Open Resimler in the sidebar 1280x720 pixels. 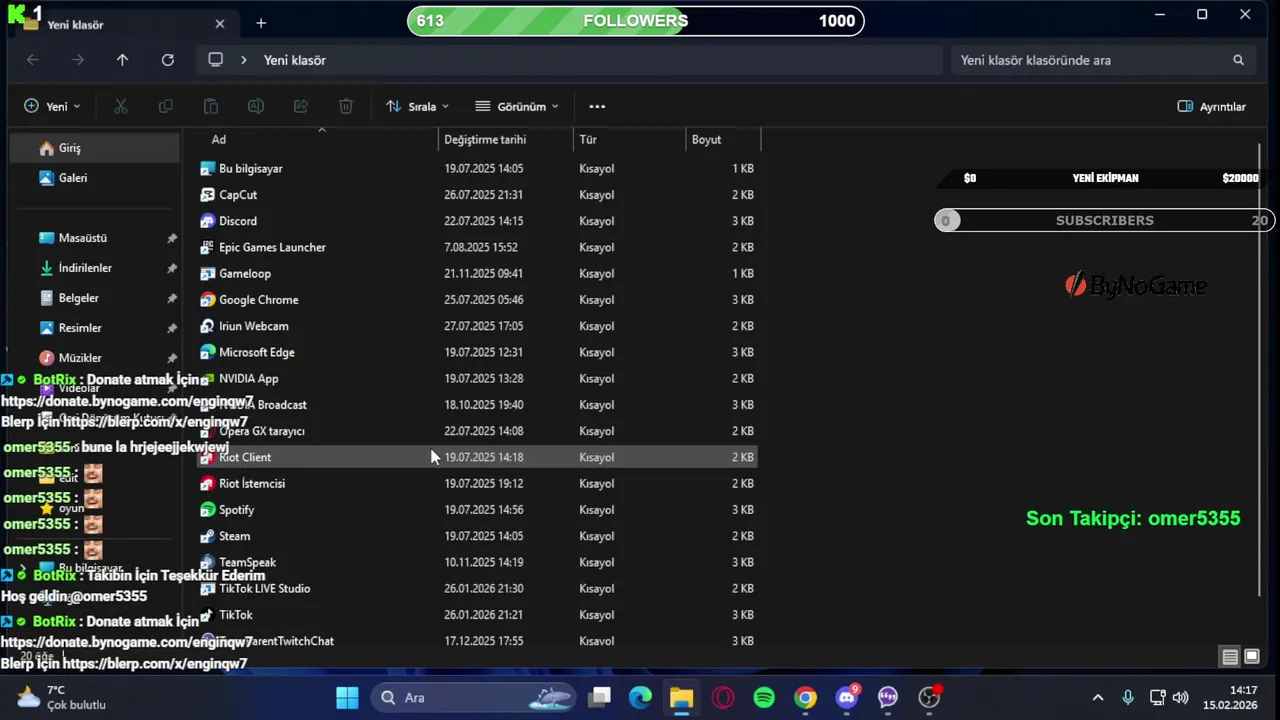94,328
